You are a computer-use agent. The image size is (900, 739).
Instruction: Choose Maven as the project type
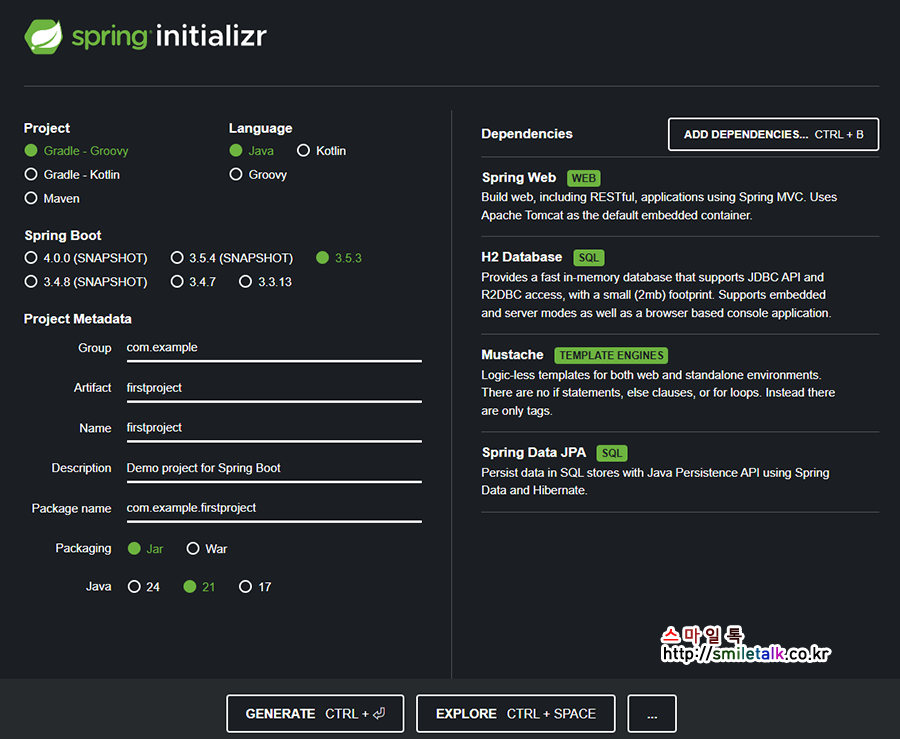pos(52,199)
